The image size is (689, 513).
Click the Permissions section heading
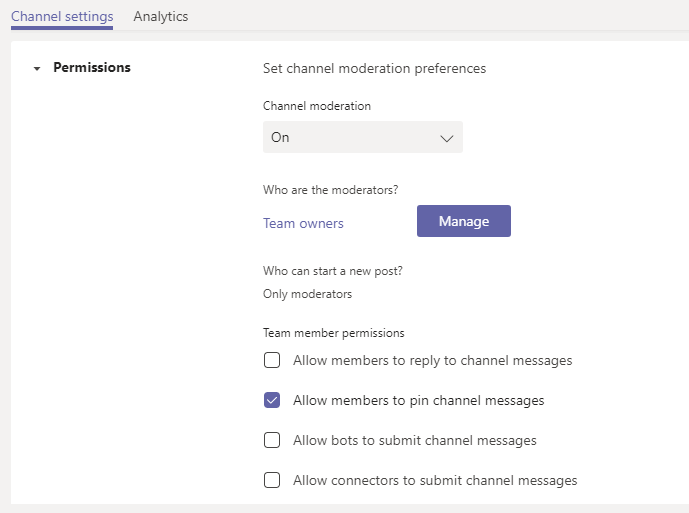click(x=92, y=68)
